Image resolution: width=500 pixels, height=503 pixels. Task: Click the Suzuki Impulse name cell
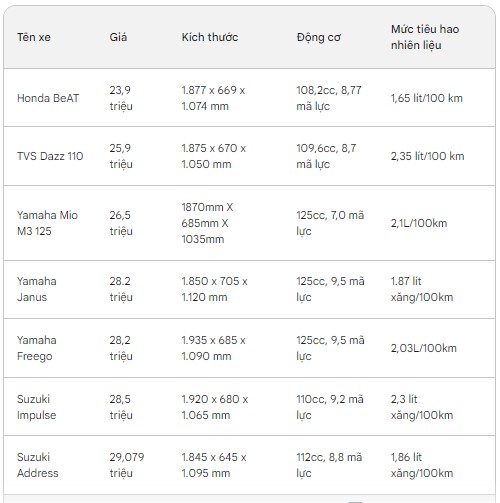coord(37,407)
